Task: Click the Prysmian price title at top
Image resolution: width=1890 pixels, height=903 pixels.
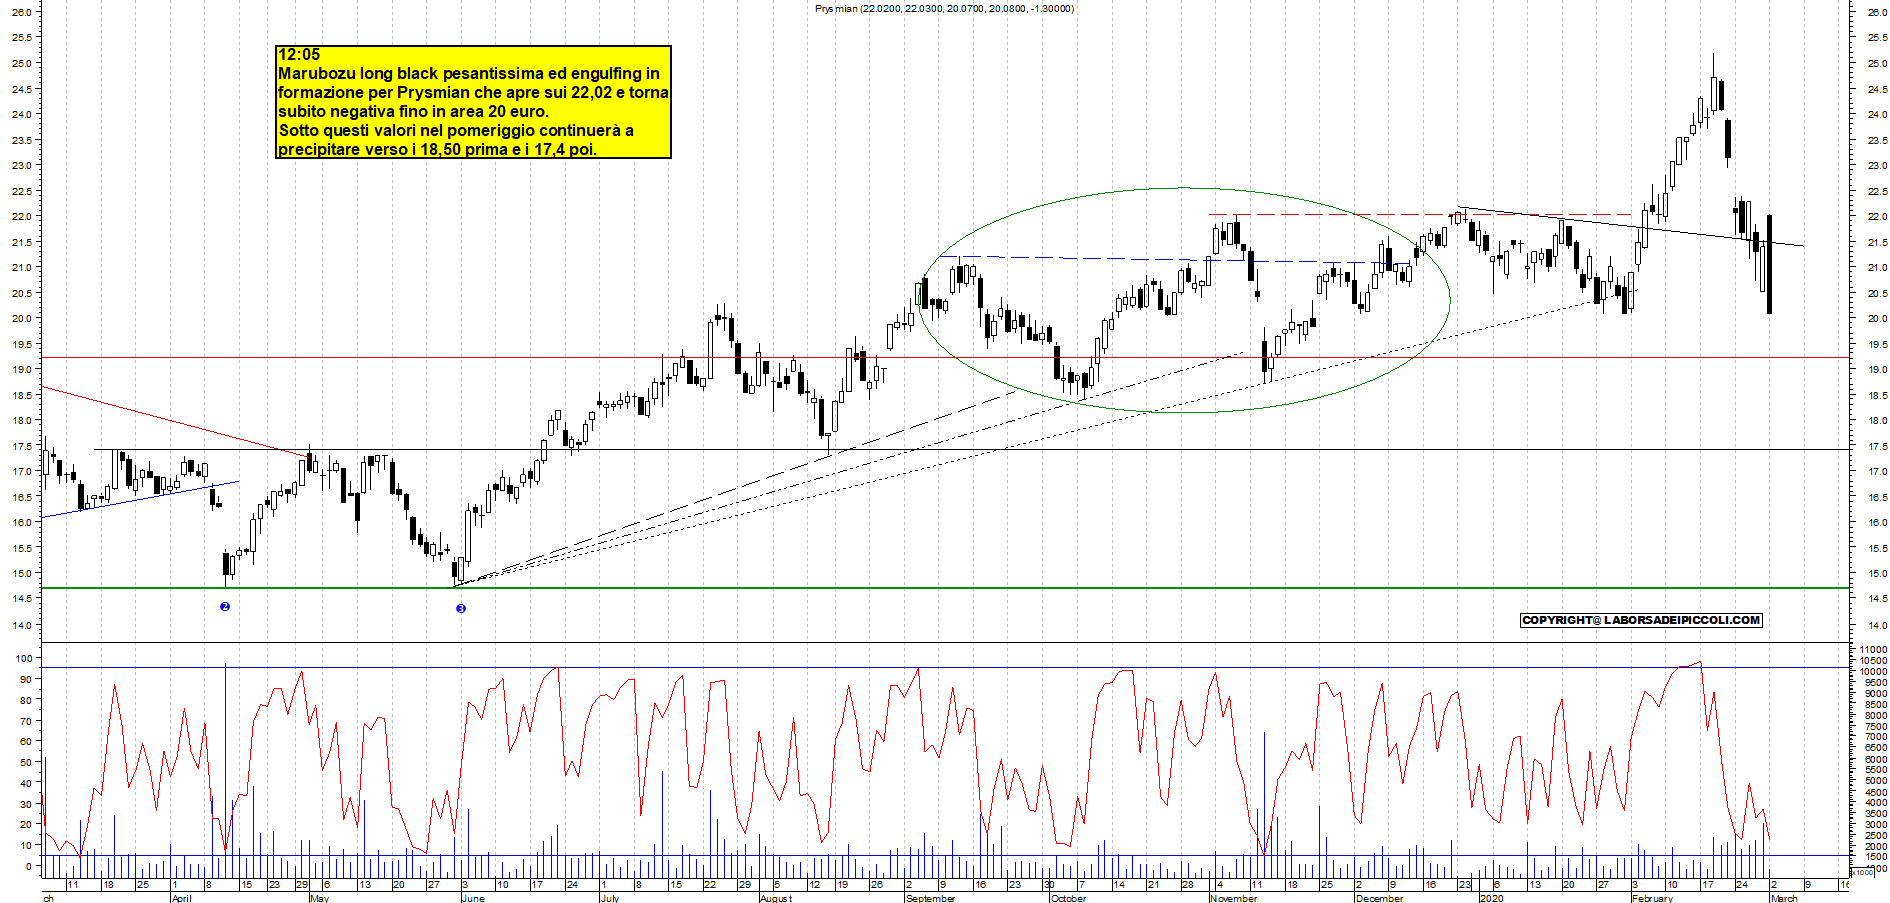Action: pyautogui.click(x=944, y=8)
